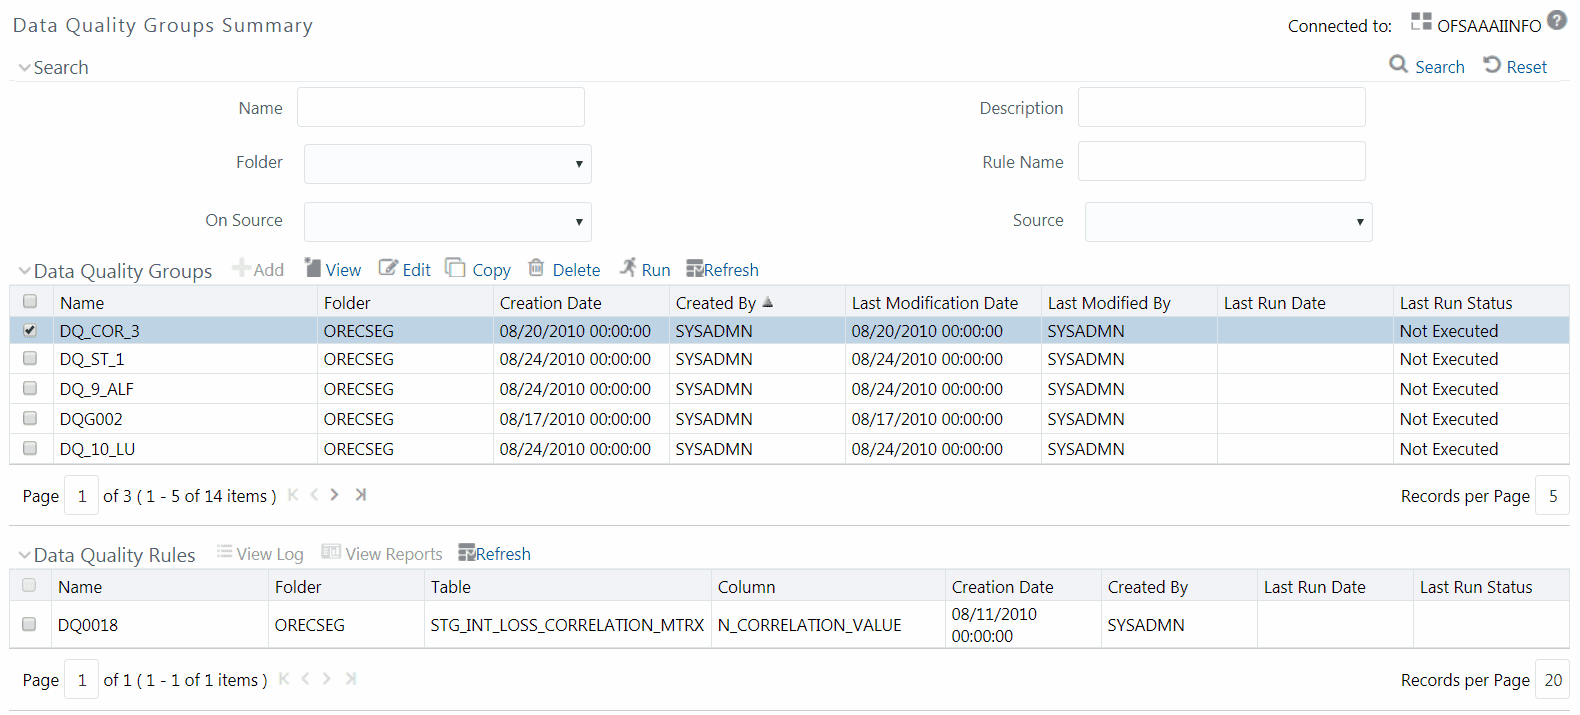This screenshot has height=715, width=1580.
Task: Check the DQ_9_ALF row checkbox
Action: point(30,387)
